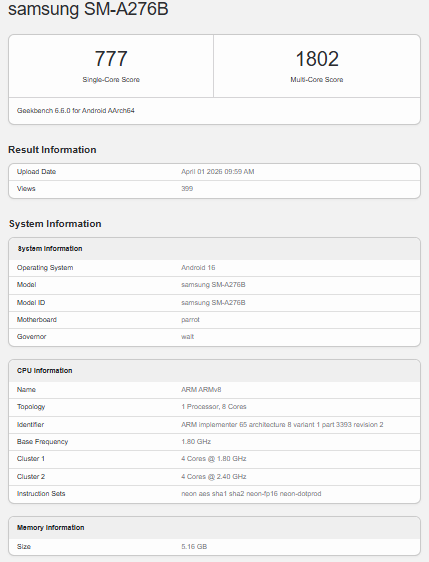
Task: Click 'Geekbench 6.6.0 for Android AArch64' text
Action: point(76,111)
